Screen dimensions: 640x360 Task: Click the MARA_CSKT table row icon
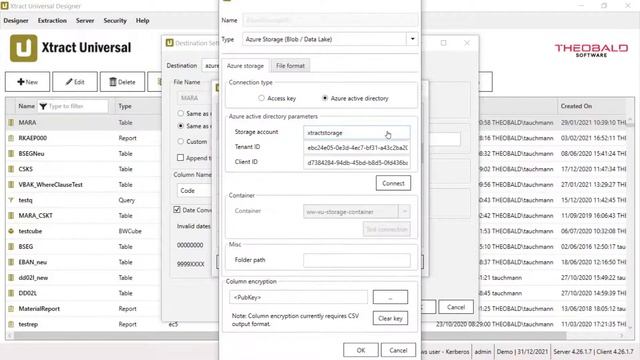coord(11,216)
